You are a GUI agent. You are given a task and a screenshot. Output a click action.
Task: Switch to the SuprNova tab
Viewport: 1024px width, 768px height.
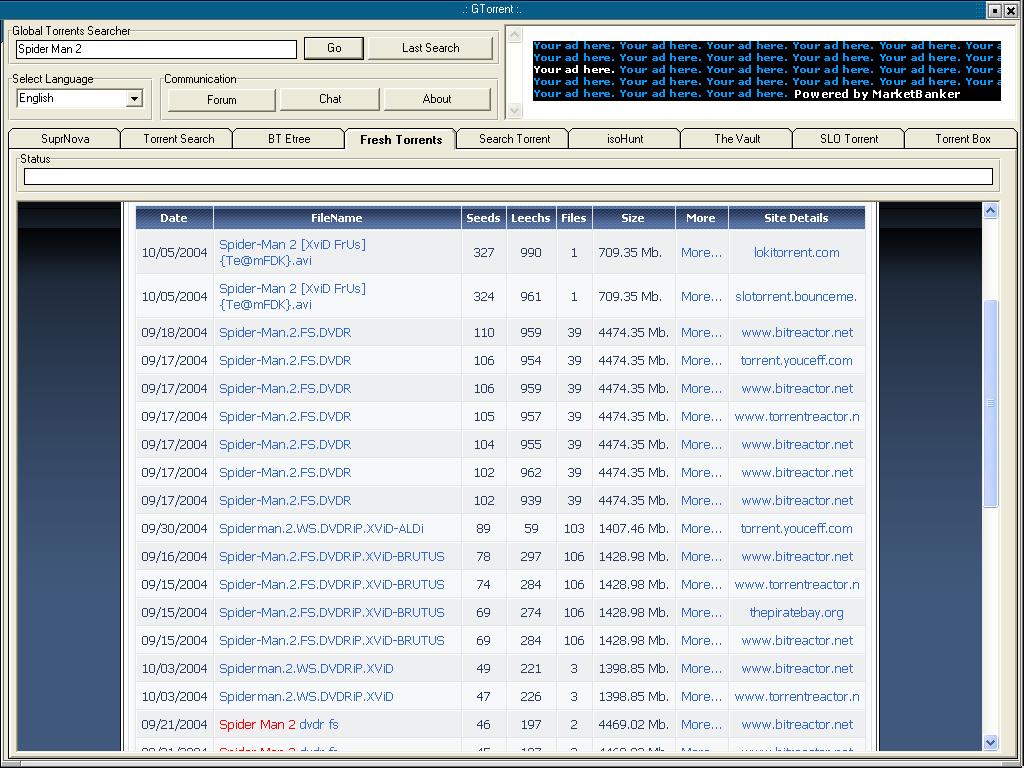pos(65,139)
